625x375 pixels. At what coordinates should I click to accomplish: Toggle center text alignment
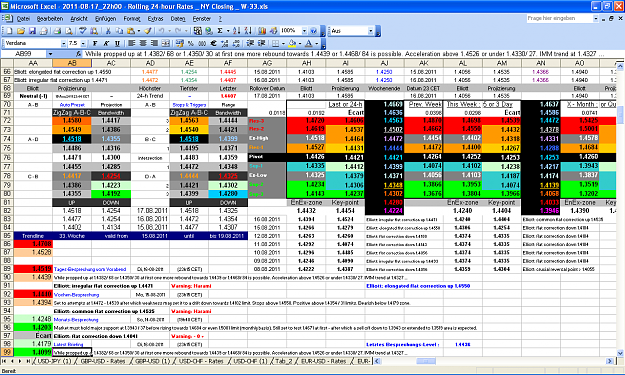pyautogui.click(x=143, y=43)
